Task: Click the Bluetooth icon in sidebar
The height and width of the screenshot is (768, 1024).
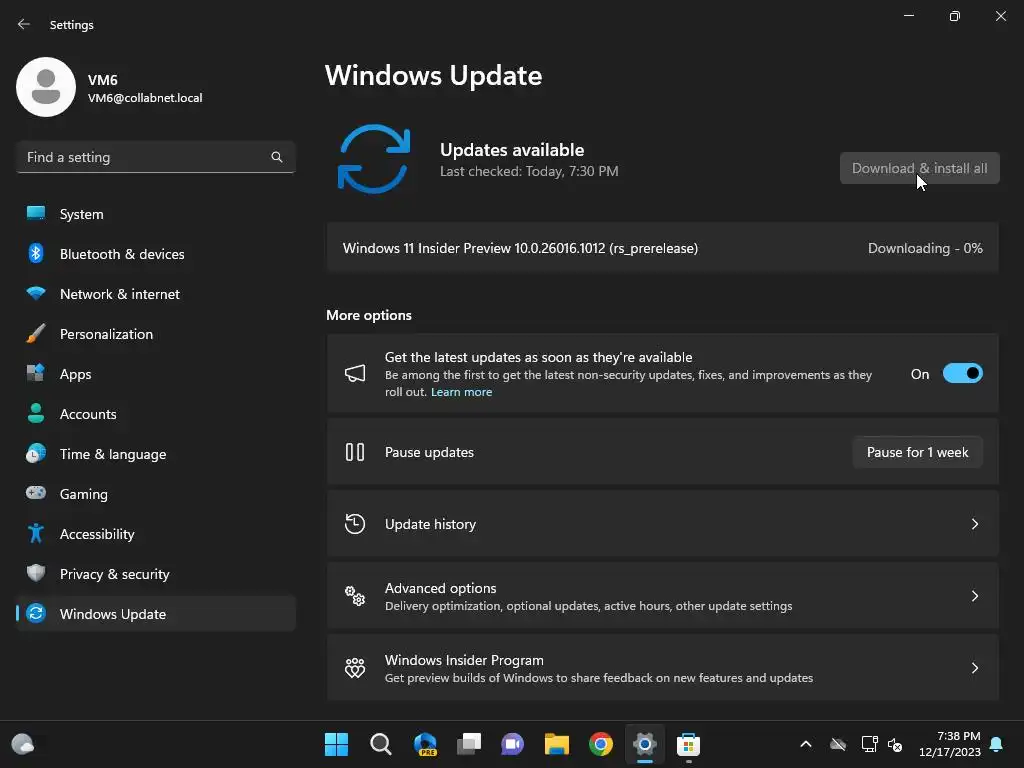Action: tap(36, 253)
